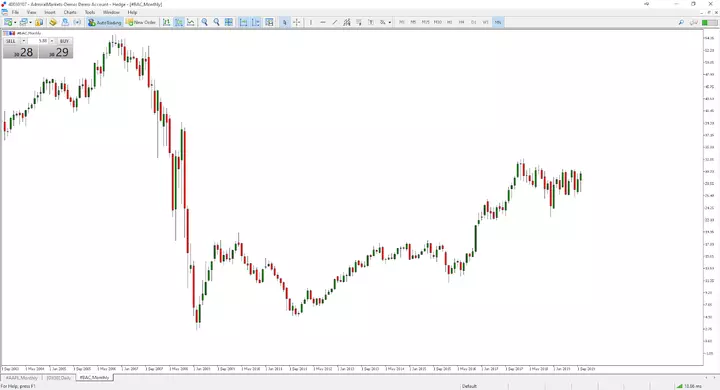Switch to M1 timeframe
The width and height of the screenshot is (720, 390).
click(x=402, y=22)
